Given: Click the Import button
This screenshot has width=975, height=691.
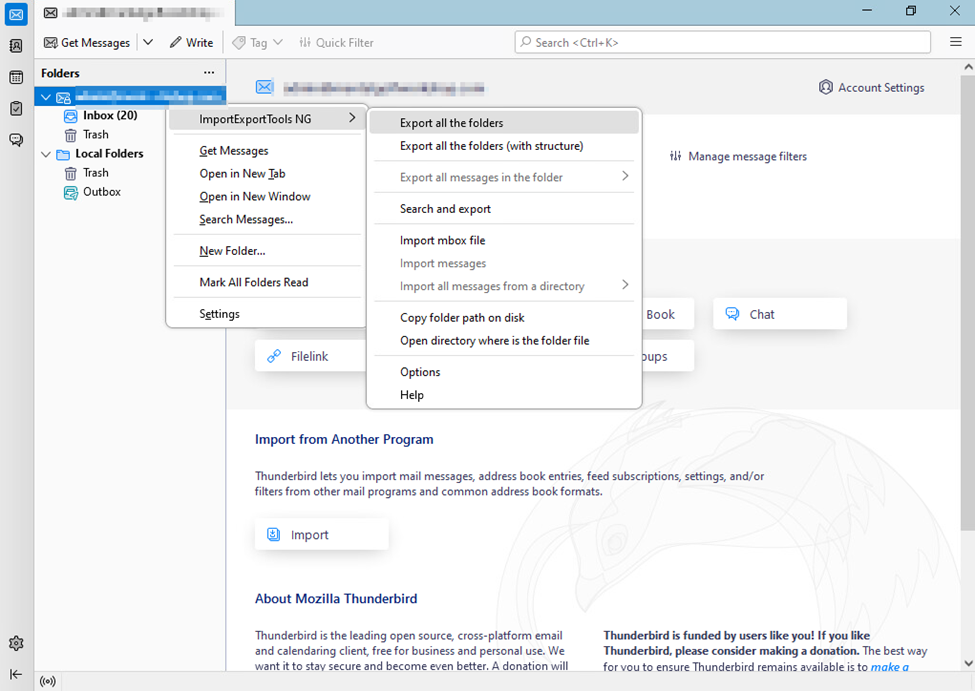Looking at the screenshot, I should [321, 535].
